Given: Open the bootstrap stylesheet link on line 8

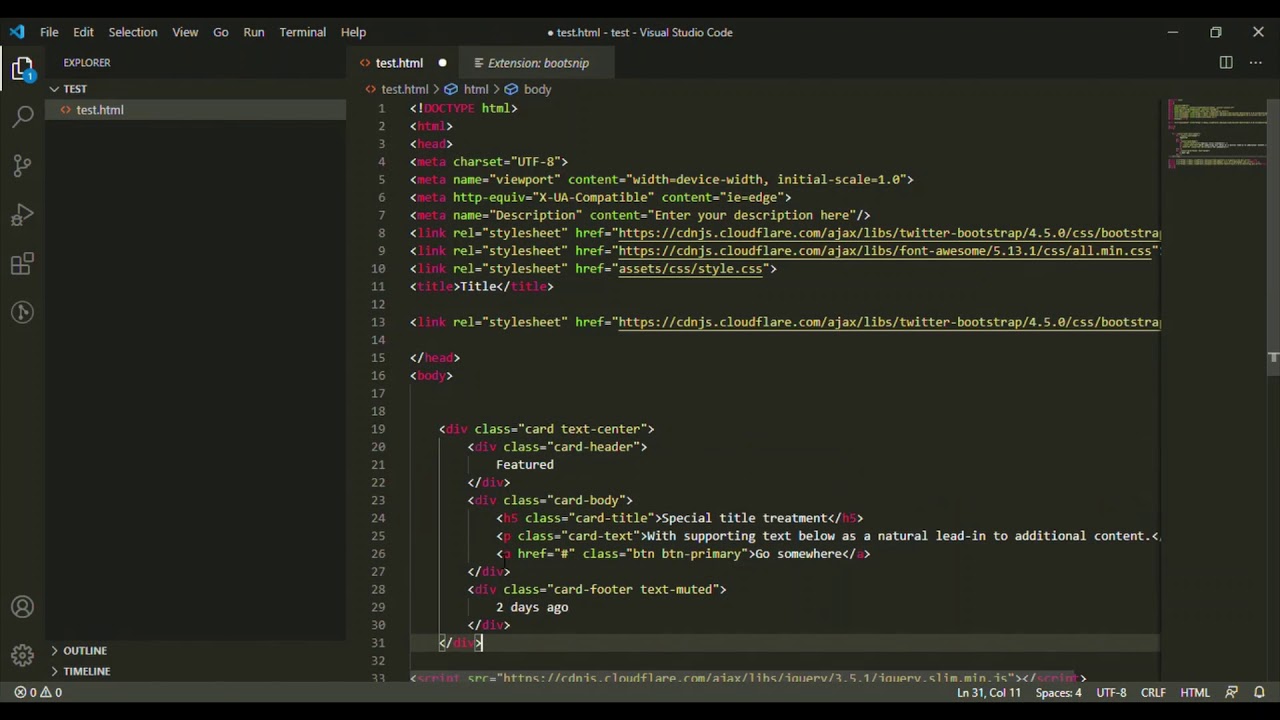Looking at the screenshot, I should tap(889, 233).
